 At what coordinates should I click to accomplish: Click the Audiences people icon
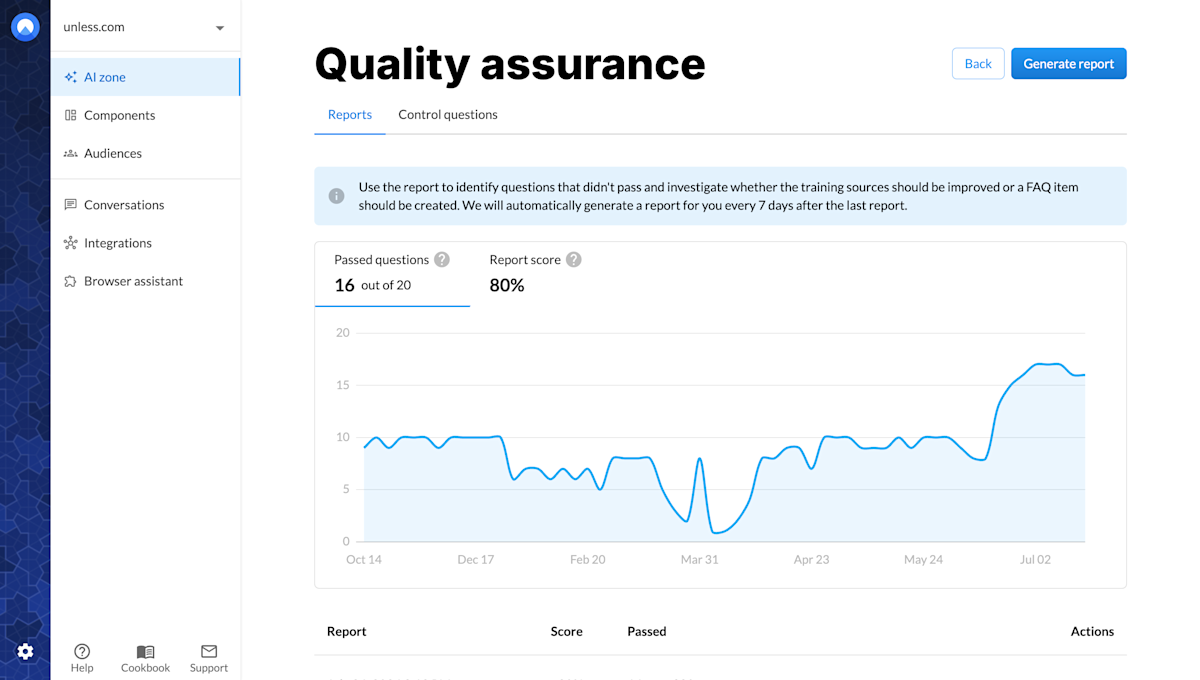(x=70, y=153)
